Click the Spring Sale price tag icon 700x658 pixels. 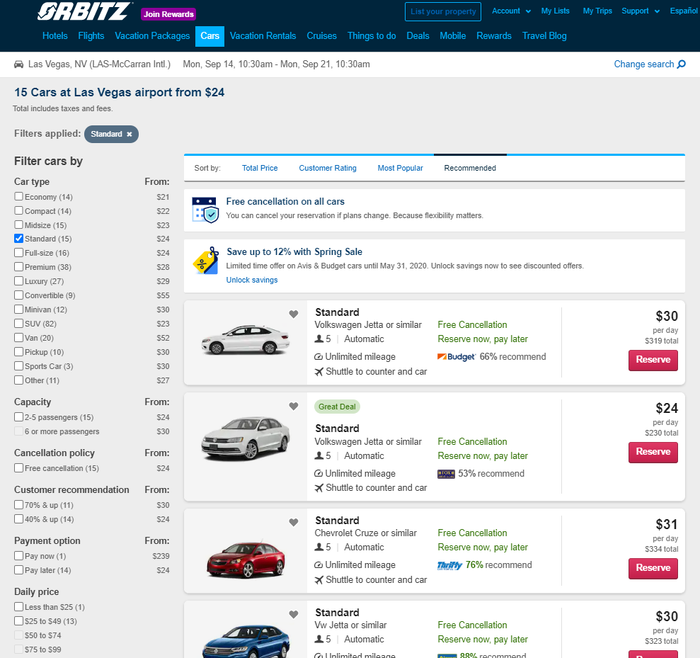tap(206, 261)
